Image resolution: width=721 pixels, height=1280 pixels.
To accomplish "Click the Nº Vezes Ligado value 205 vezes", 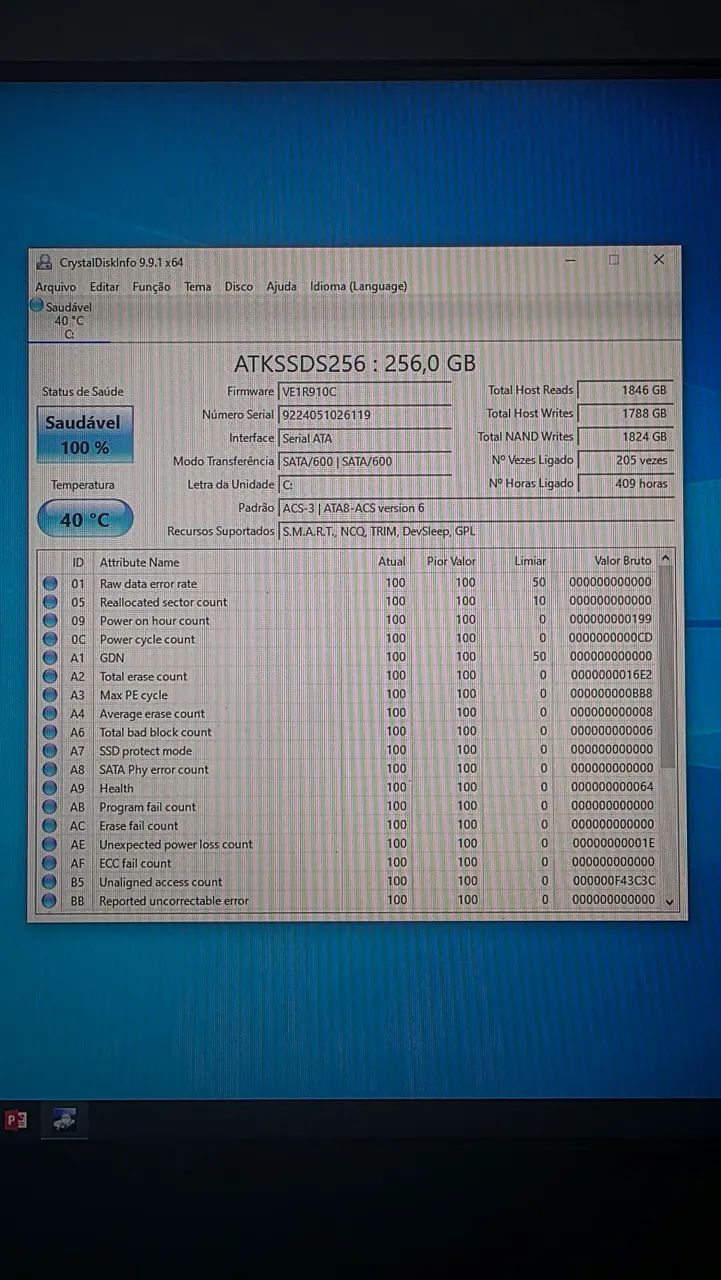I will click(x=626, y=460).
